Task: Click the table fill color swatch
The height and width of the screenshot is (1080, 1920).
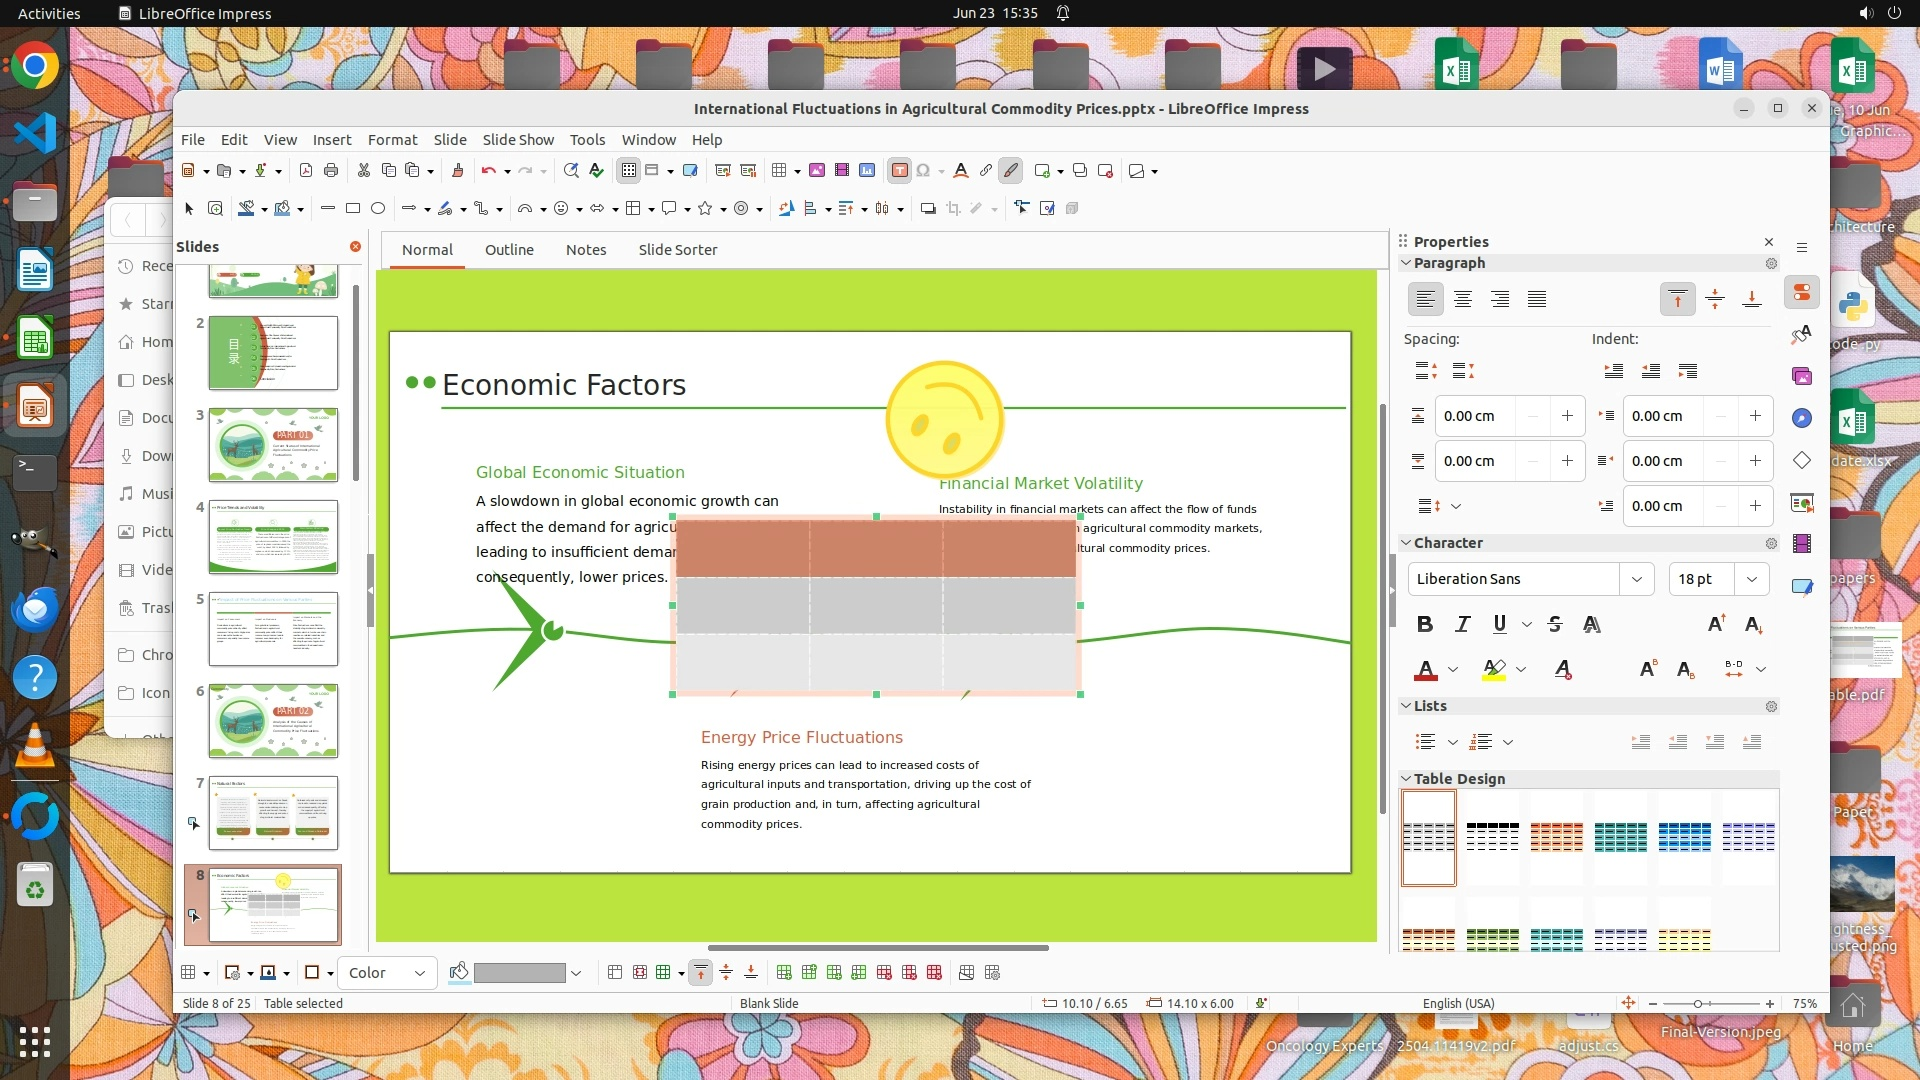Action: click(x=519, y=973)
